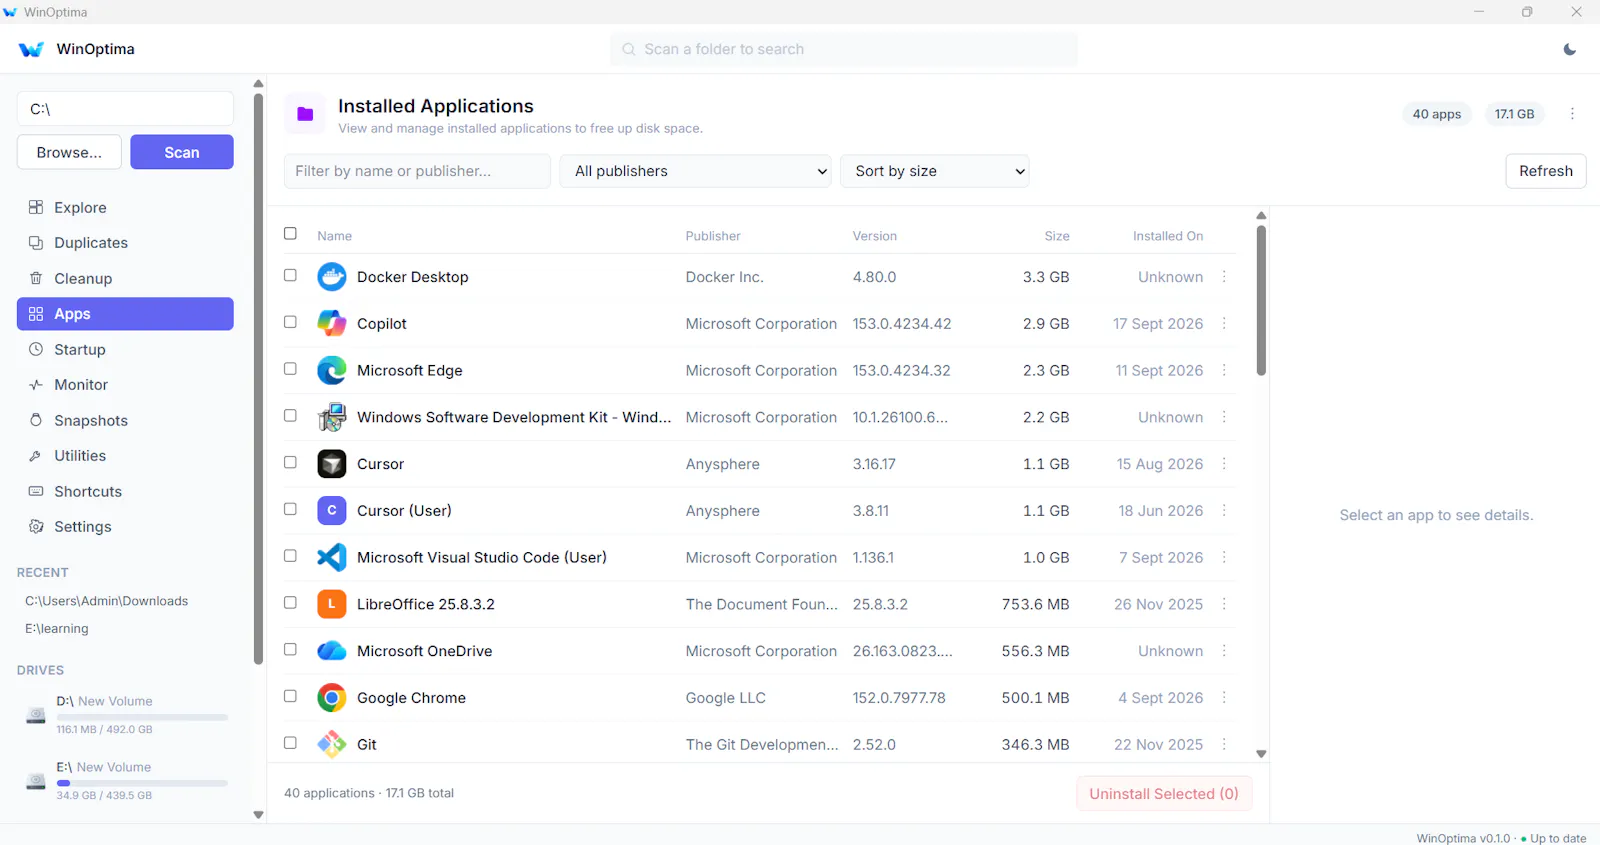Focus the Filter by name or publisher field

pyautogui.click(x=417, y=171)
